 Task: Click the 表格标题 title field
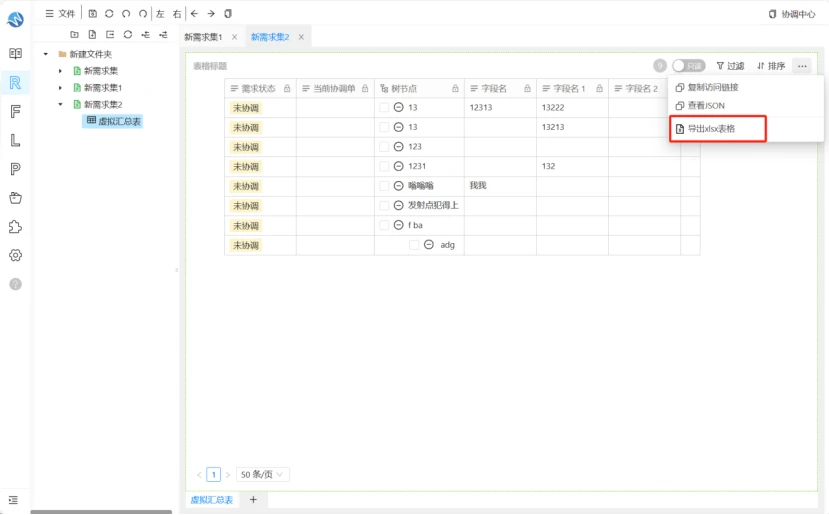point(210,66)
